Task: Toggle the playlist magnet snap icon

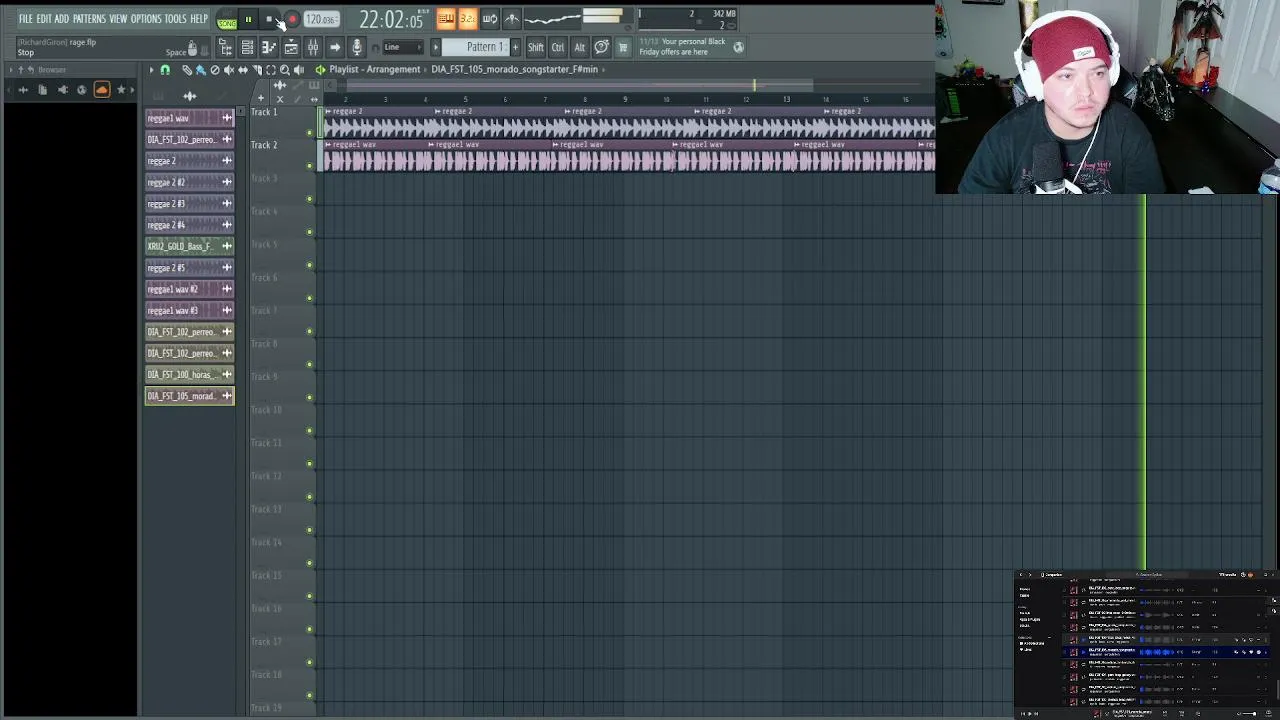Action: (x=165, y=70)
